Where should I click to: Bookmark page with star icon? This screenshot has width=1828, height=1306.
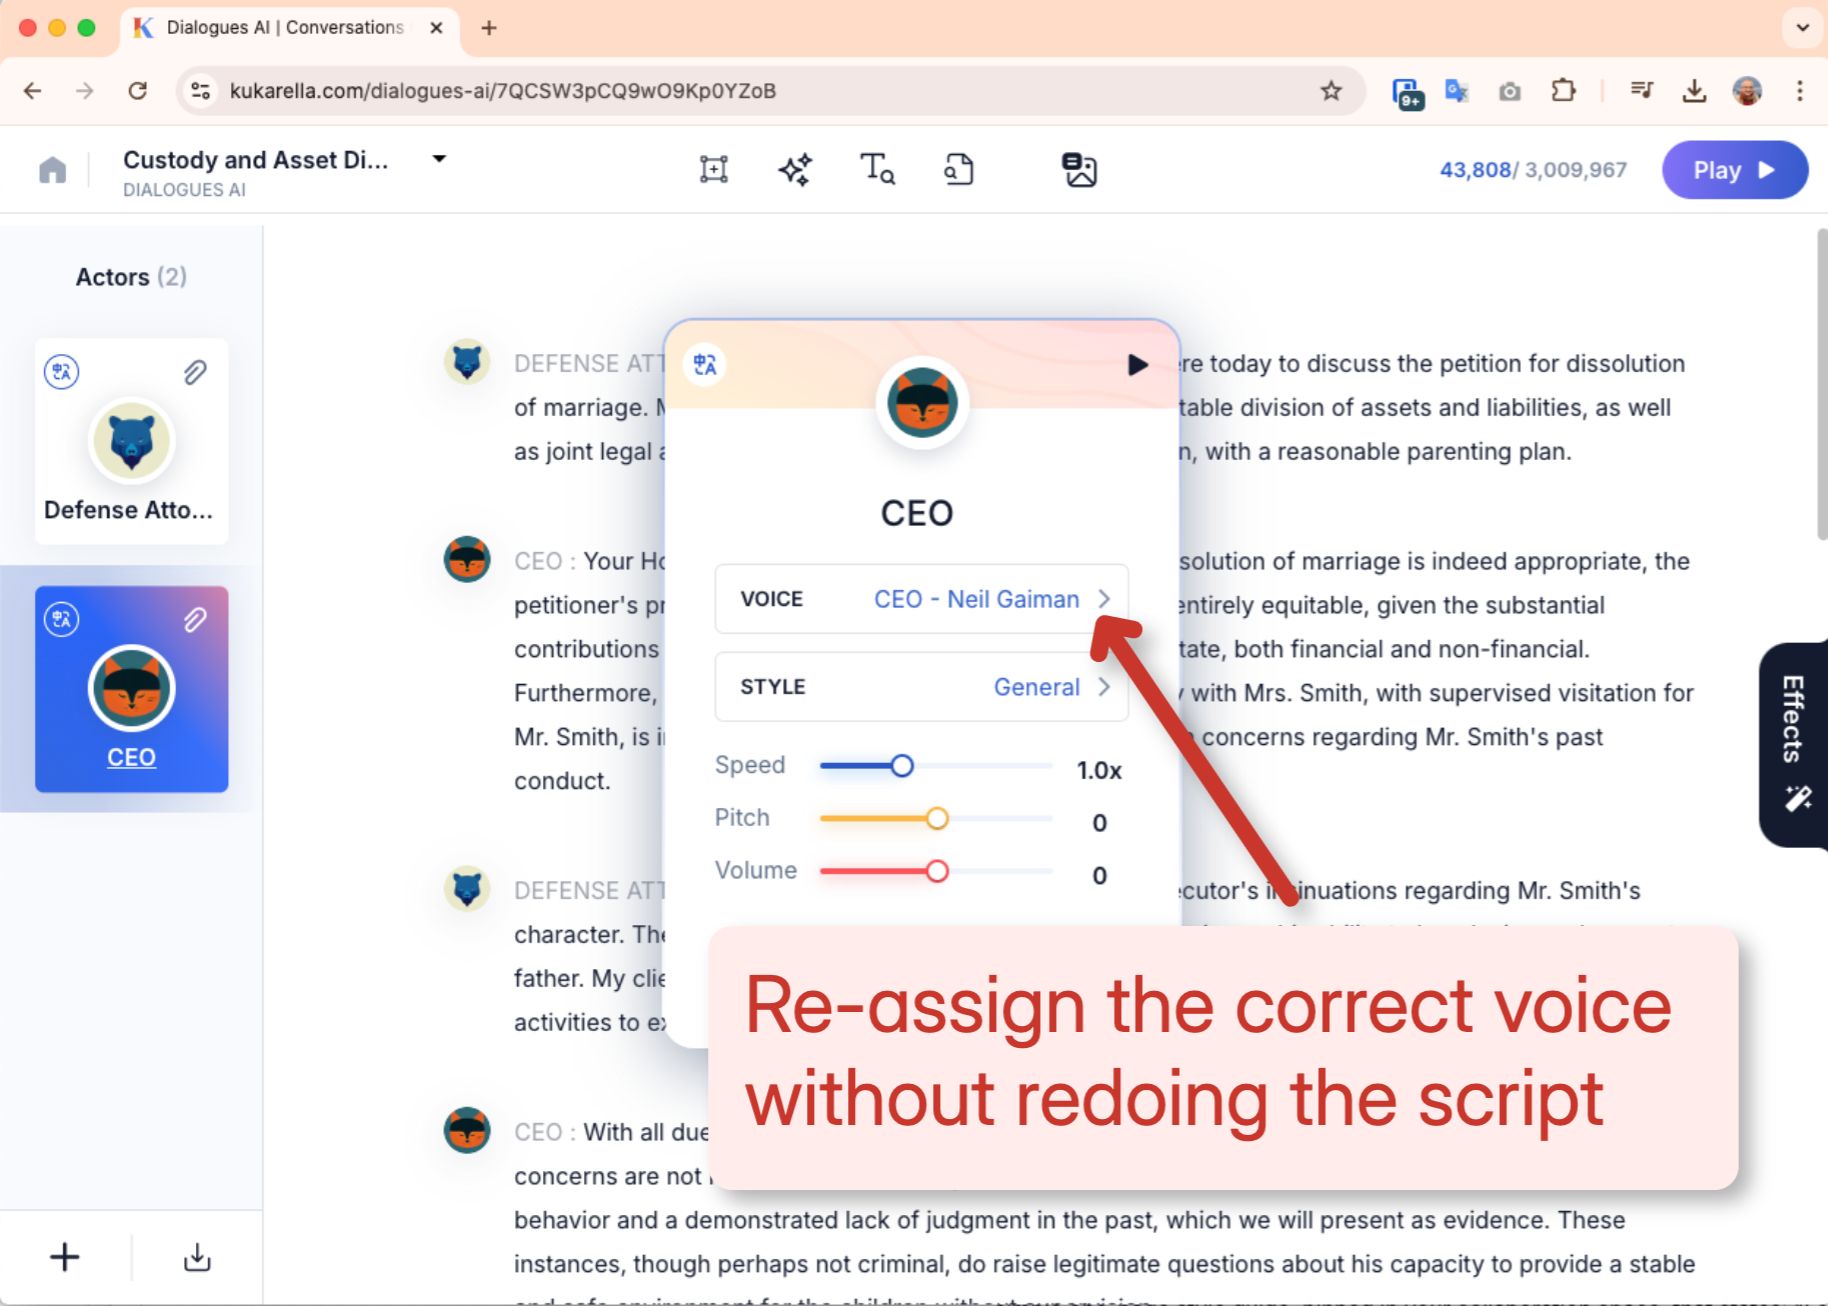coord(1331,91)
